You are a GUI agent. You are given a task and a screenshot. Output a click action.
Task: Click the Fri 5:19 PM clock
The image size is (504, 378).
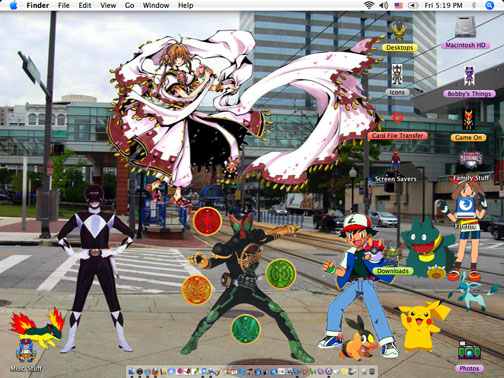[x=444, y=5]
